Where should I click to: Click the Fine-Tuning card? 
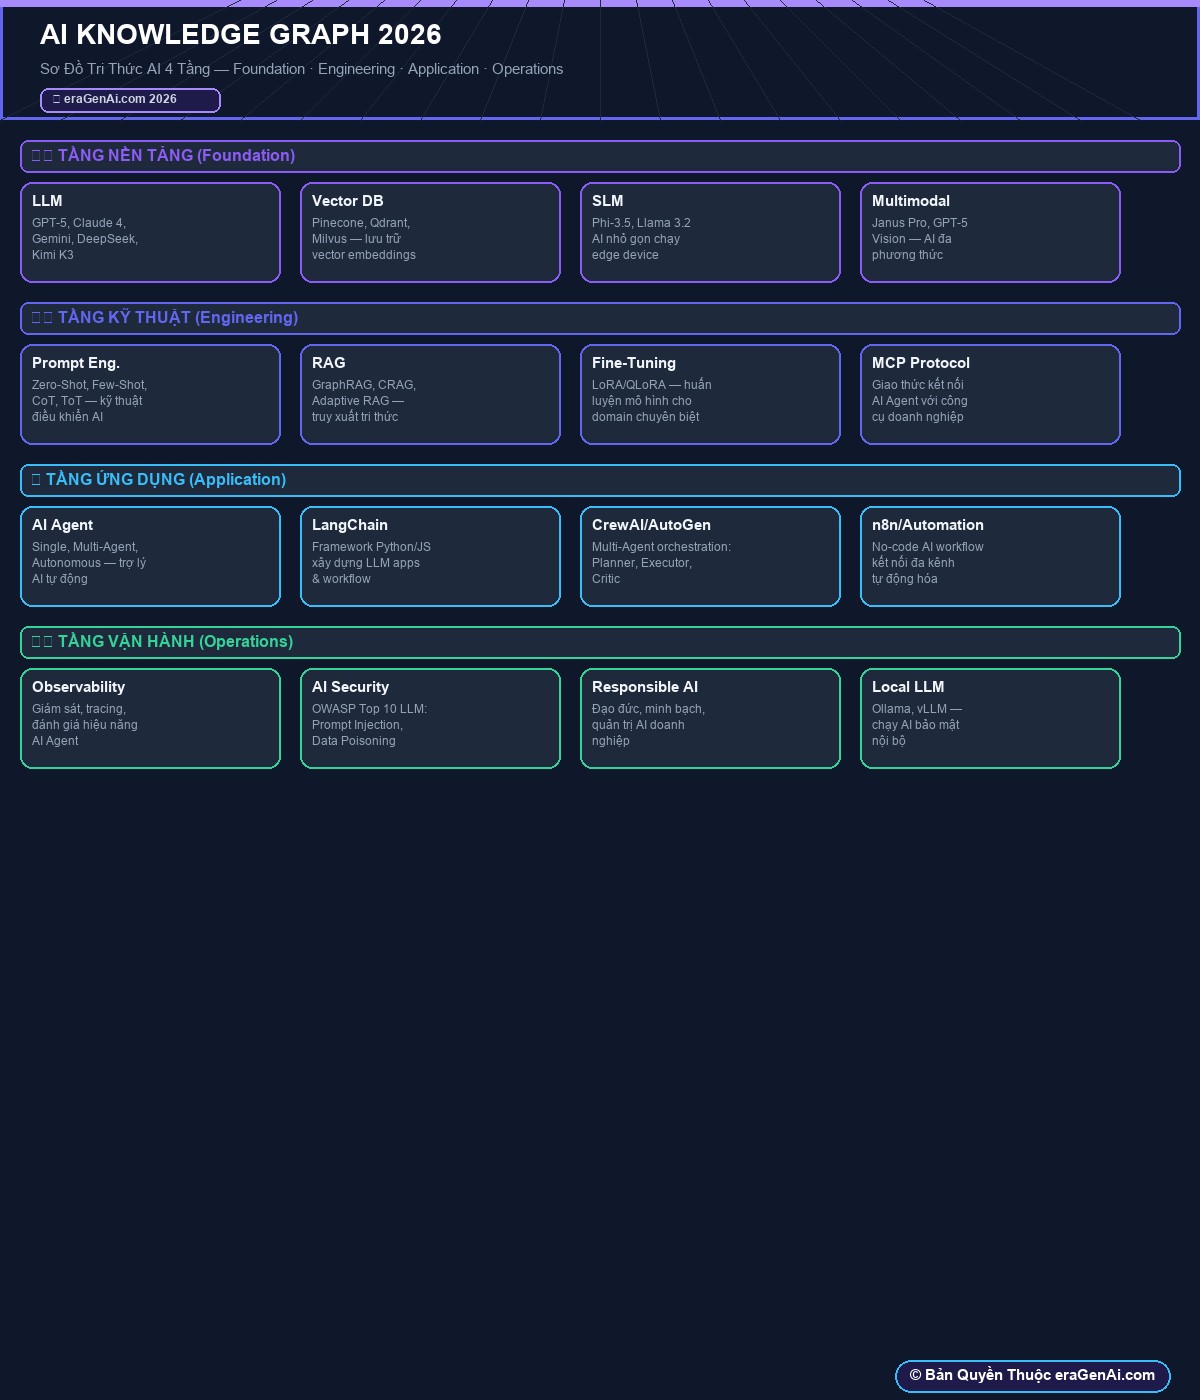[710, 395]
